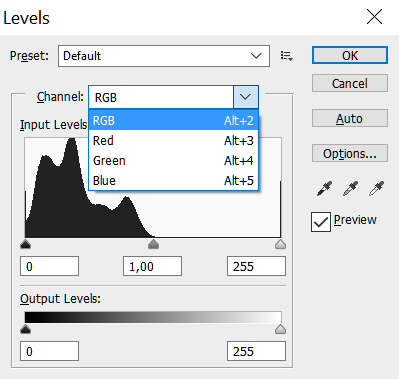Select the gray point eyedropper

350,188
